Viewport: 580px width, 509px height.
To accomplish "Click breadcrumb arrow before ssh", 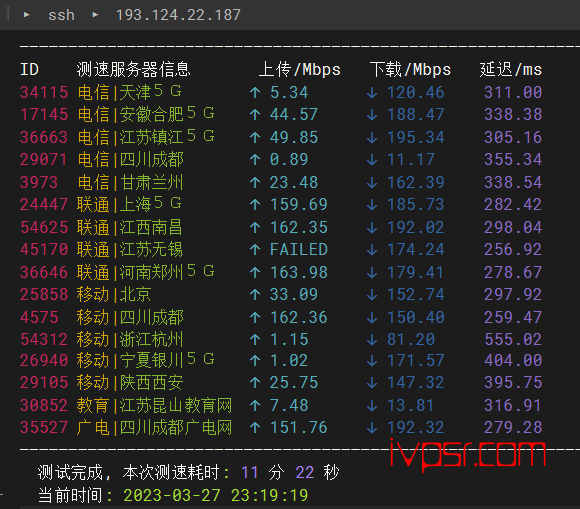I will [27, 15].
